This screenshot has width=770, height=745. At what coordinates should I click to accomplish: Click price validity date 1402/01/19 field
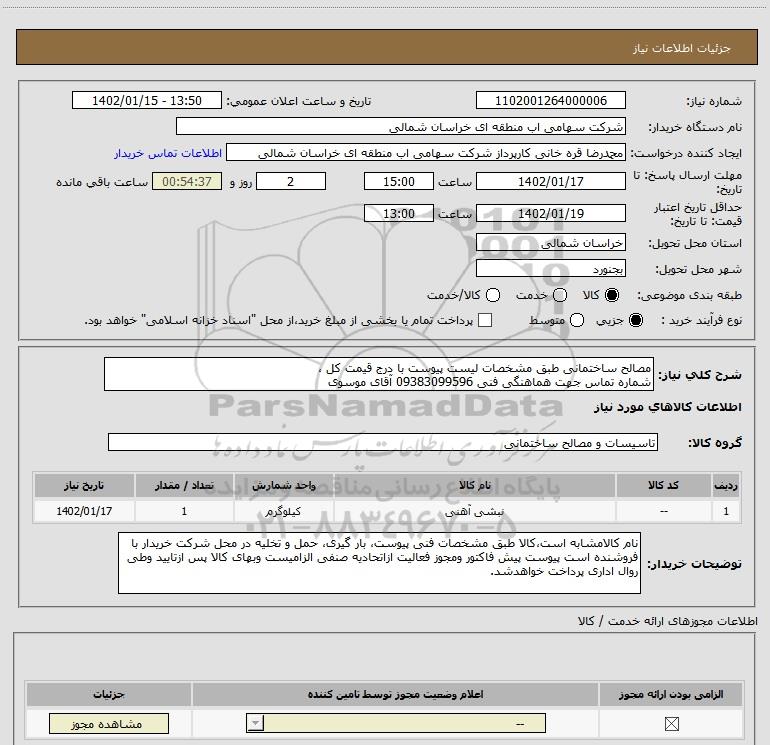click(x=550, y=214)
